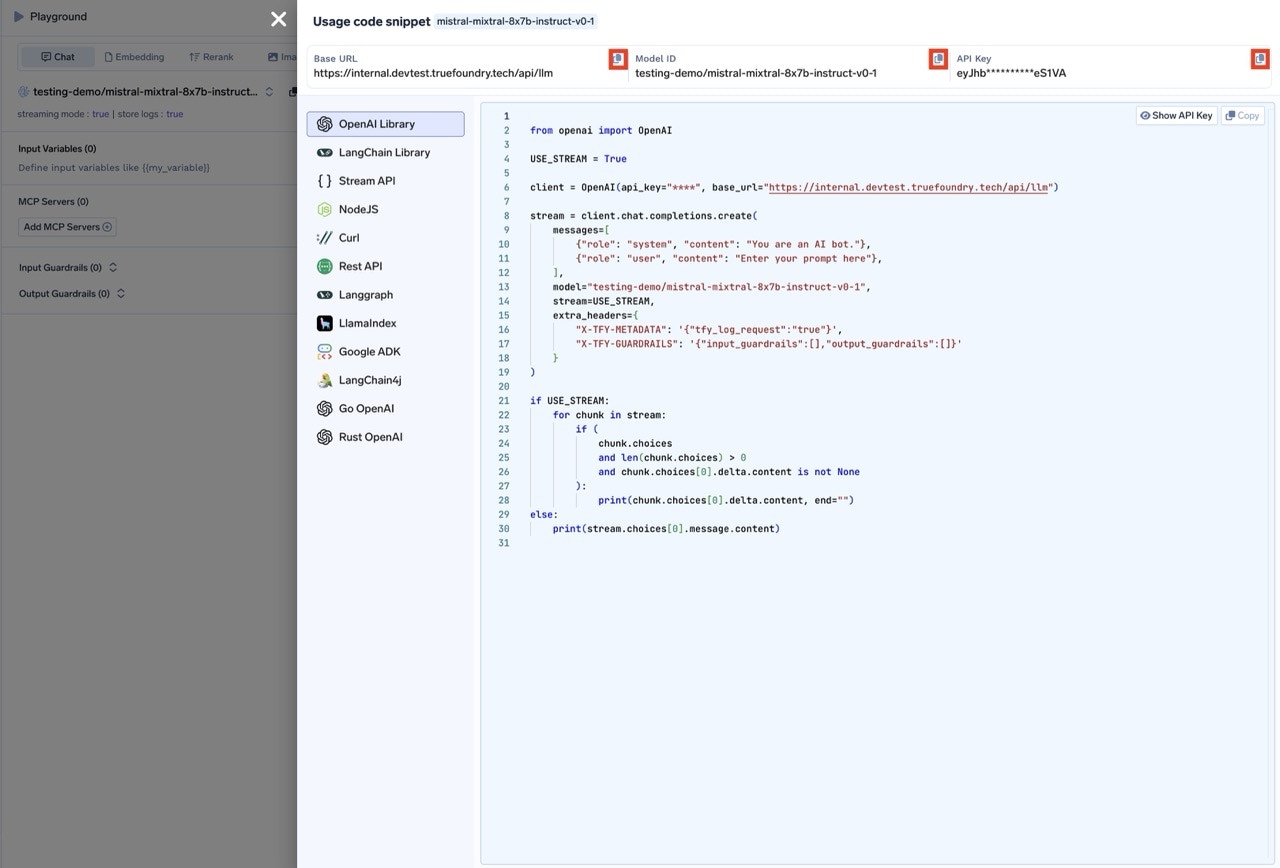This screenshot has height=868, width=1280.
Task: Click the 'stream=USE_STREAM,' code line
Action: 604,301
